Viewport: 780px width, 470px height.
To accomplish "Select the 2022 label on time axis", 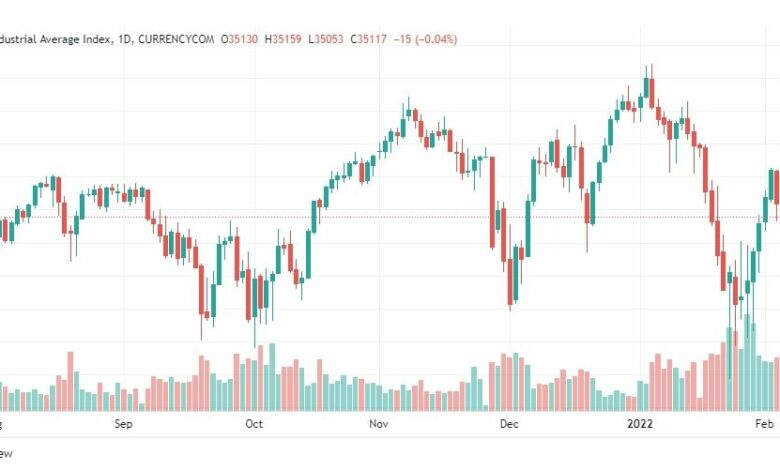I will (x=640, y=424).
